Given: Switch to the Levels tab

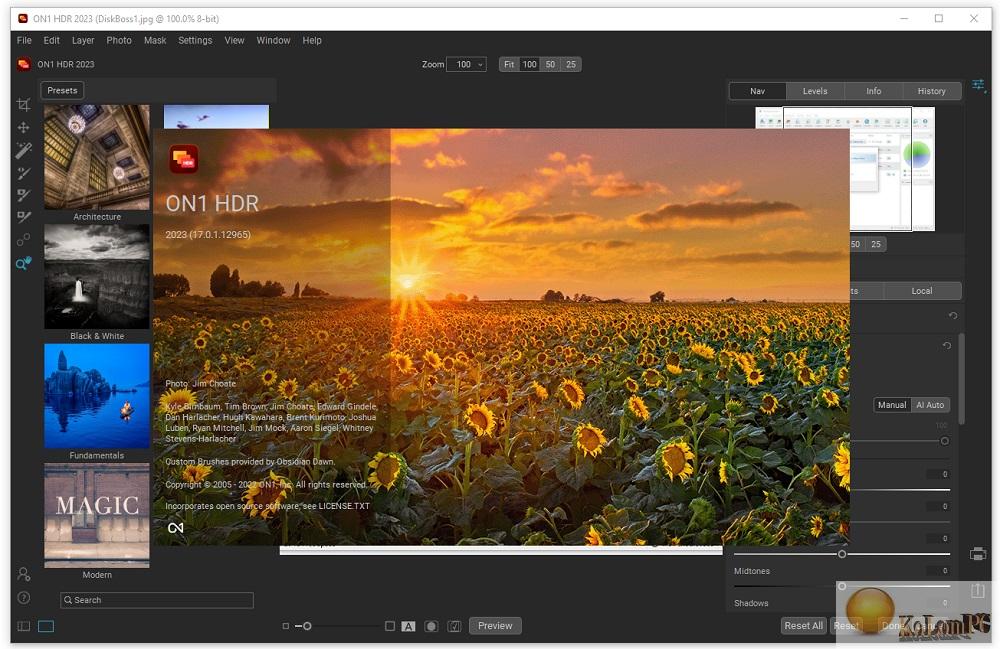Looking at the screenshot, I should (x=815, y=91).
